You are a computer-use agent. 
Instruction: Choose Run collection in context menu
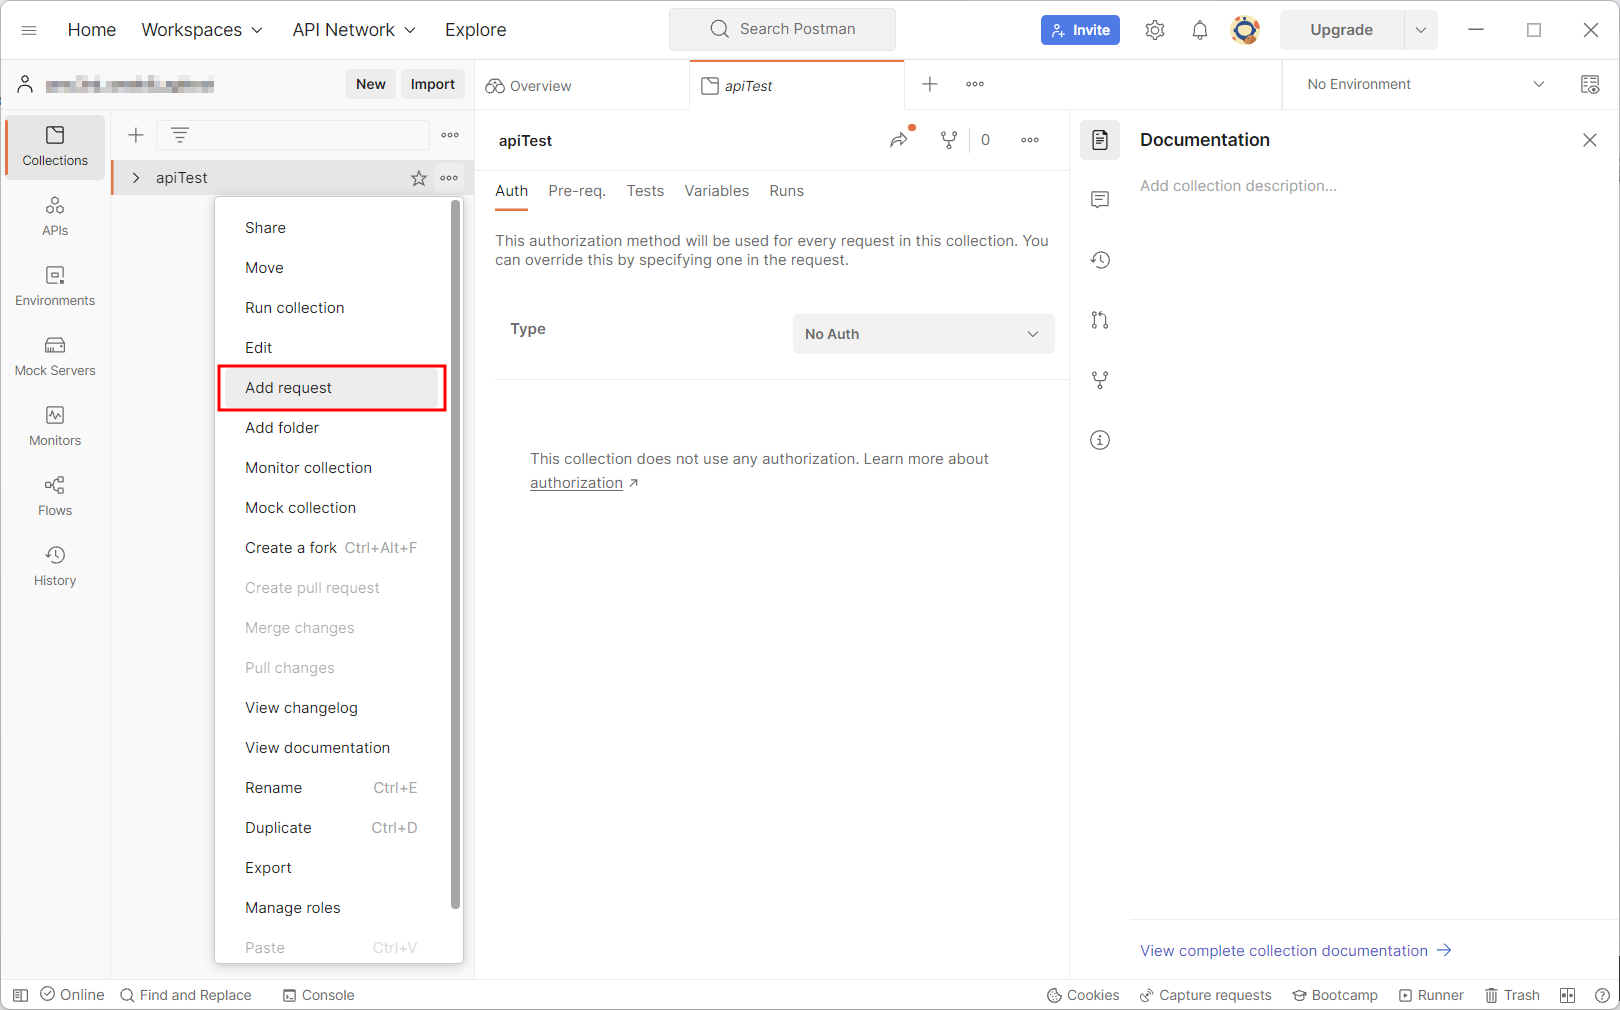(332, 308)
